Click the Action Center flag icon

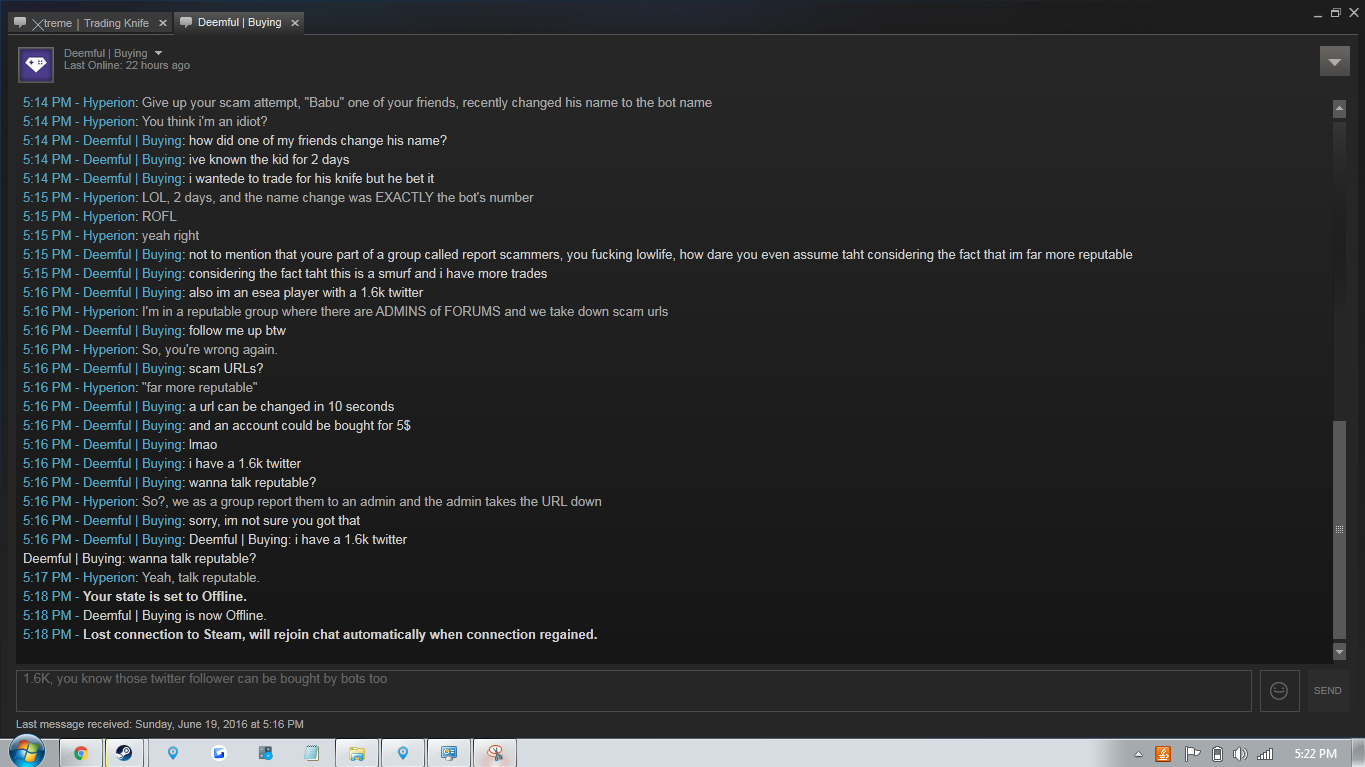pyautogui.click(x=1192, y=754)
